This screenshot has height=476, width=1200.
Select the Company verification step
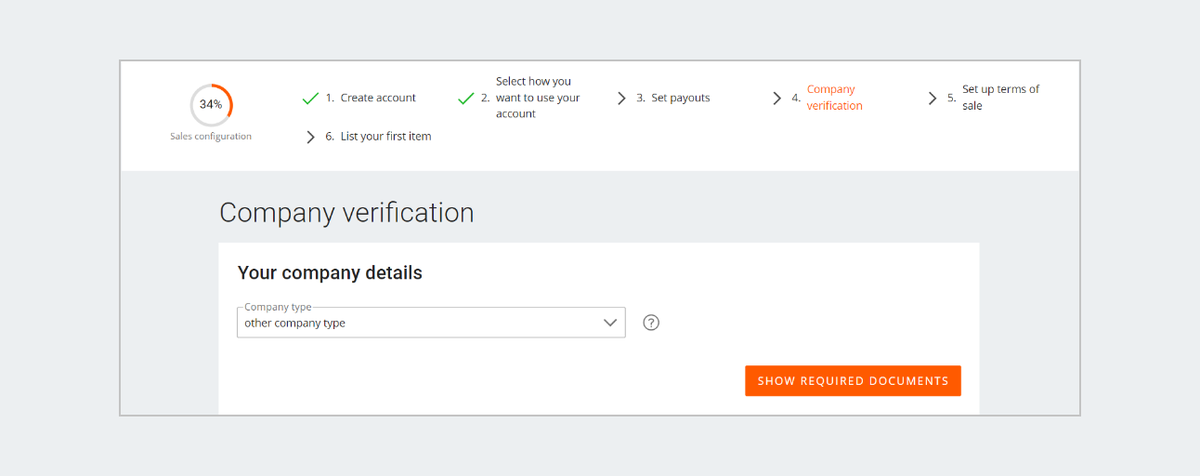834,98
